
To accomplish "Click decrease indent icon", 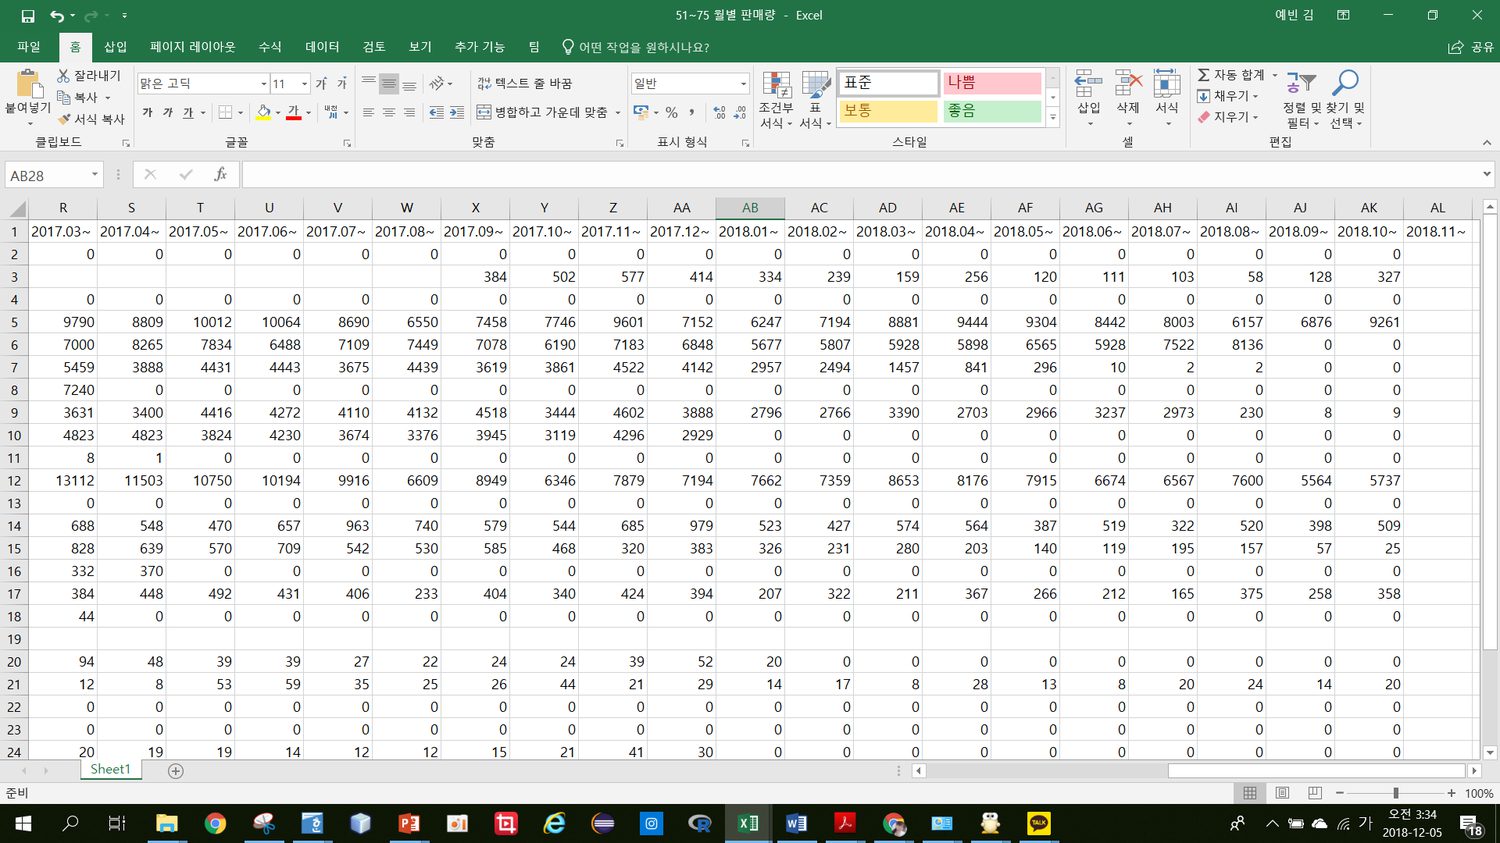I will click(x=436, y=112).
